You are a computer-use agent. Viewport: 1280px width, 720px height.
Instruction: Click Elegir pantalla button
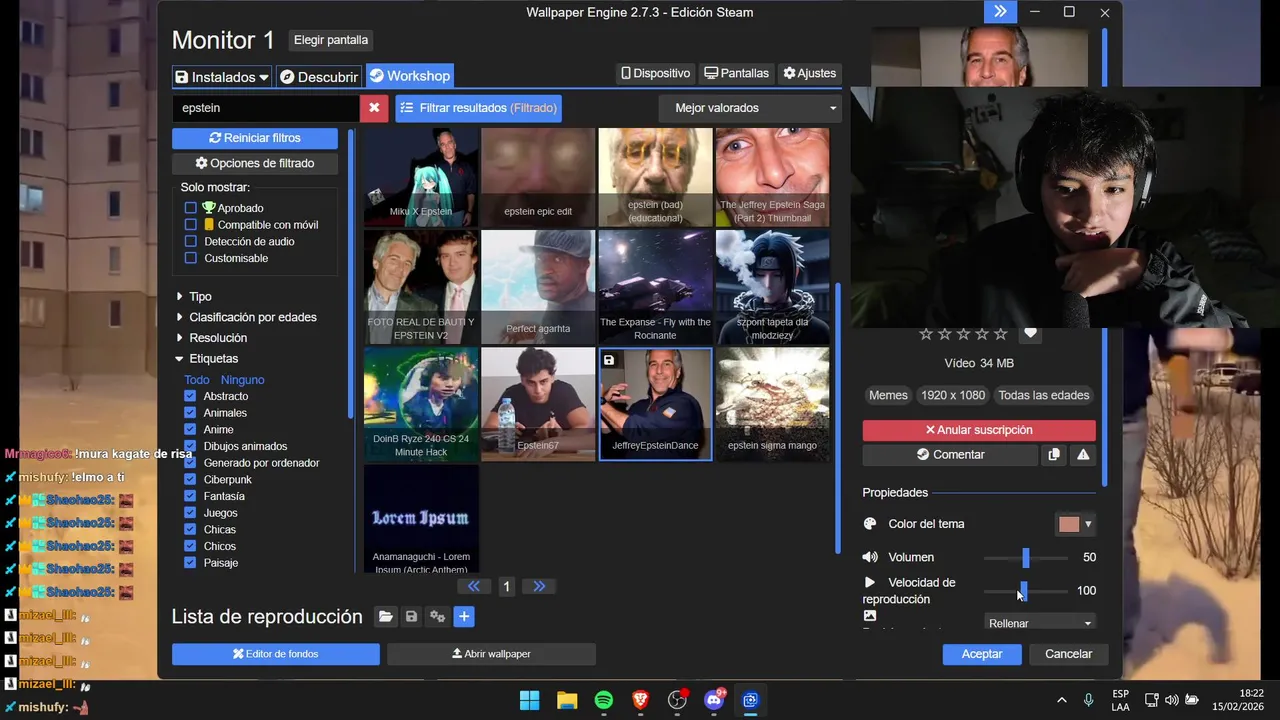[x=331, y=40]
